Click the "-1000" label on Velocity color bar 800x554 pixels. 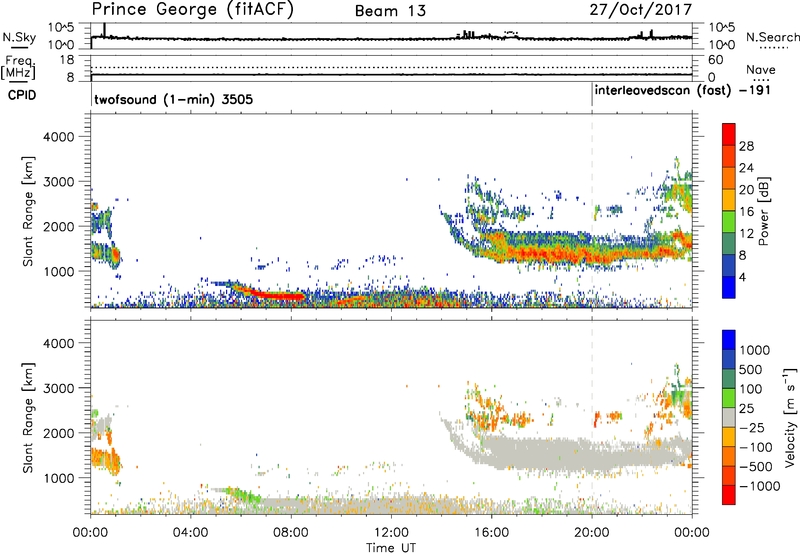coord(759,486)
